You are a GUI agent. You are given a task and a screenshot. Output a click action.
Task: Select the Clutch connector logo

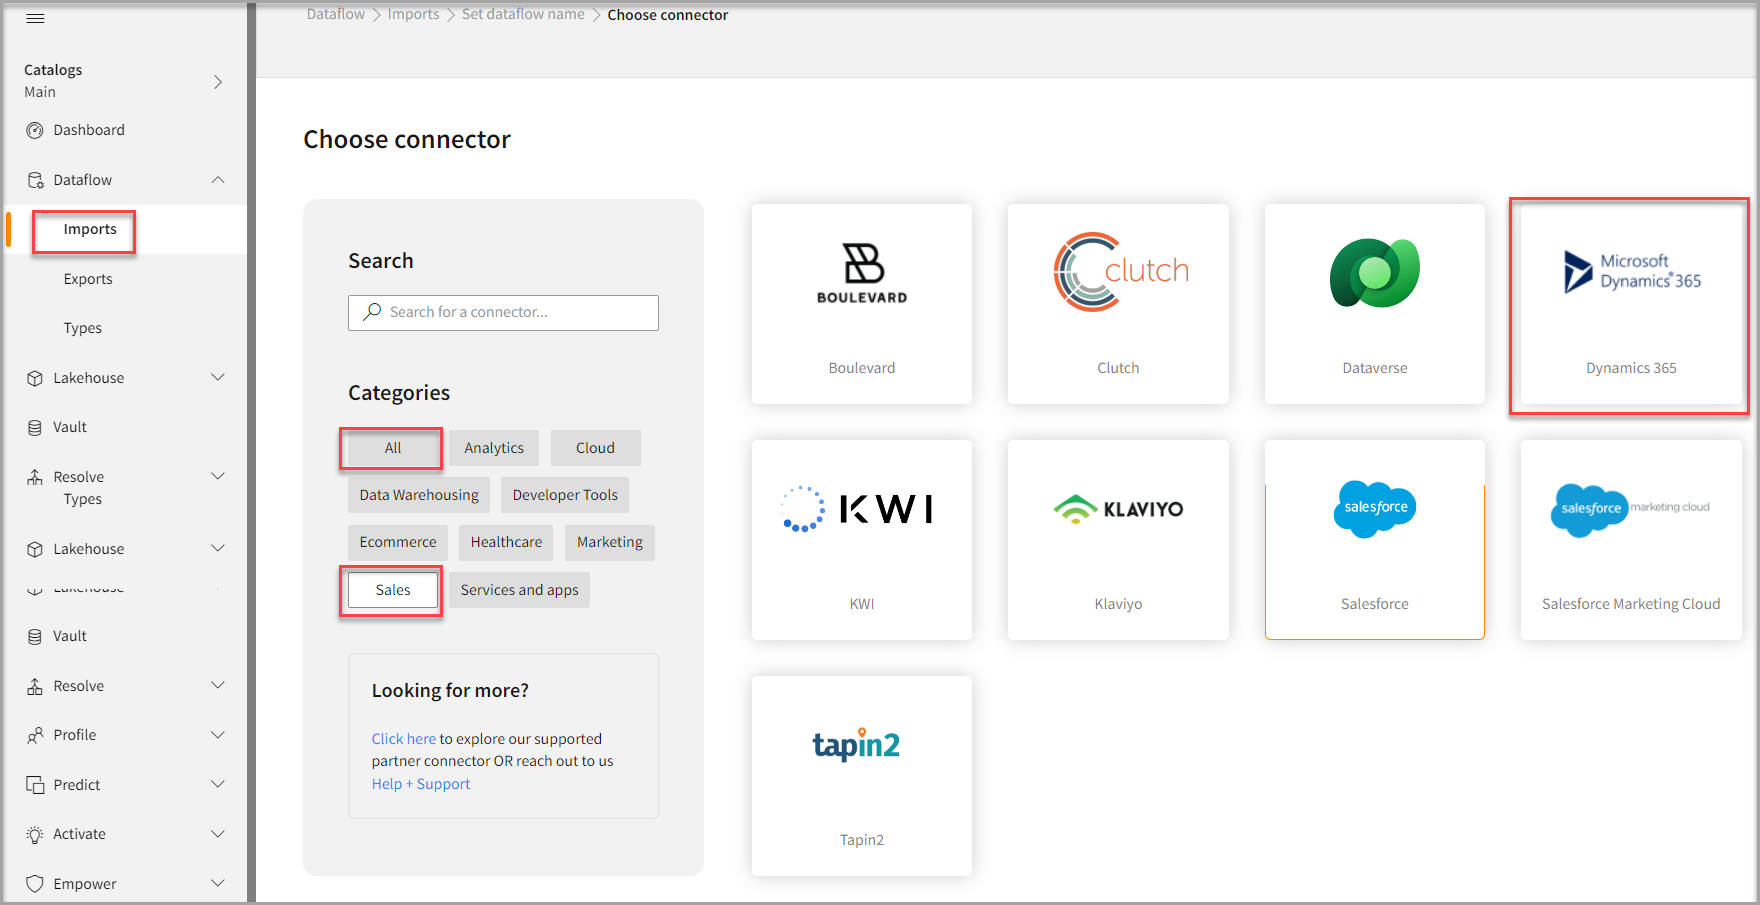(1118, 272)
